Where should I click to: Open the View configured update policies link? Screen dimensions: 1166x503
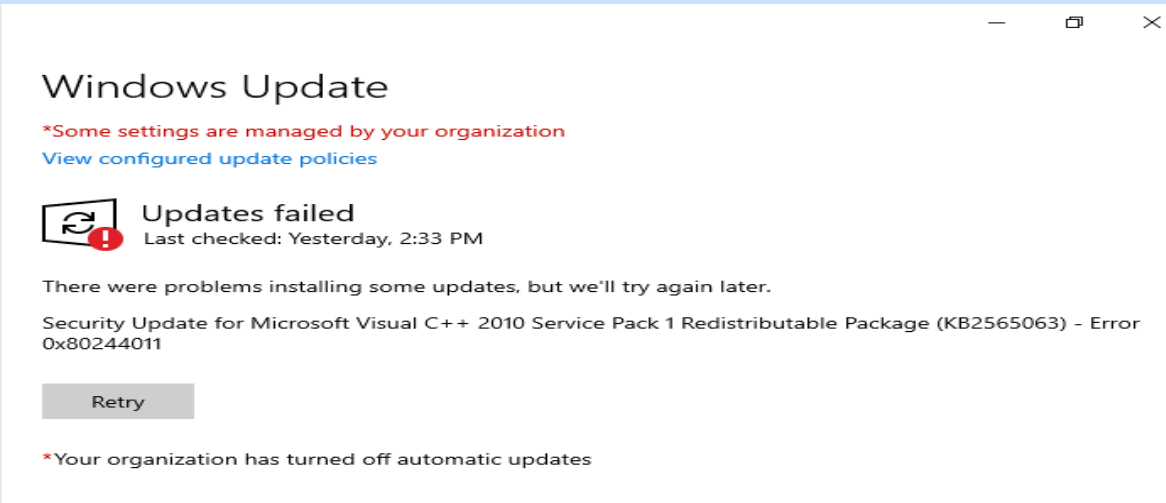click(209, 158)
